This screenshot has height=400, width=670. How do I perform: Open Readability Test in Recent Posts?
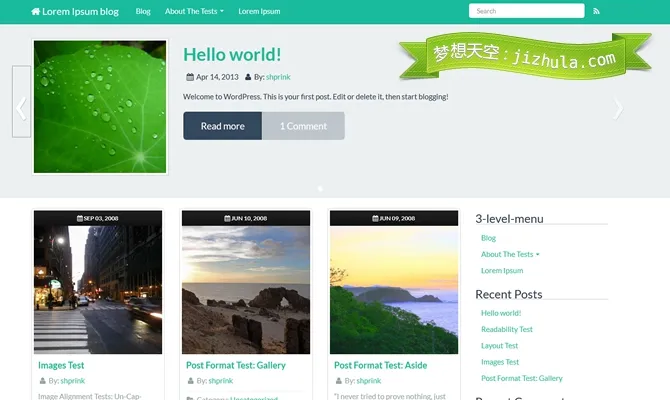tap(507, 329)
